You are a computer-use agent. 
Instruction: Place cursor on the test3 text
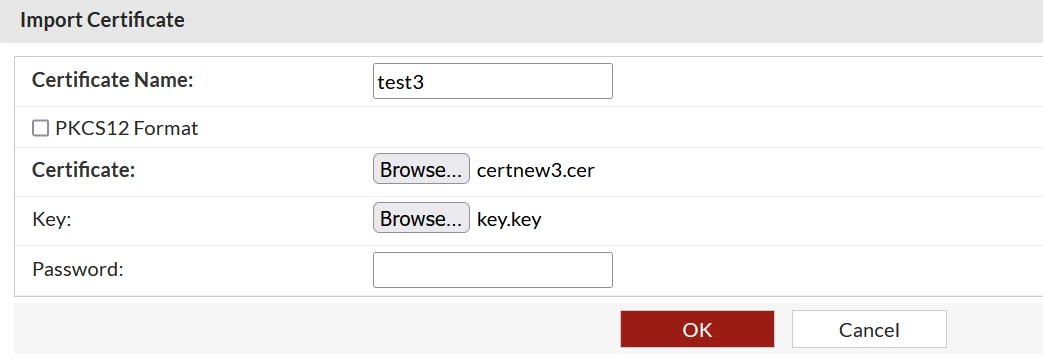click(400, 82)
